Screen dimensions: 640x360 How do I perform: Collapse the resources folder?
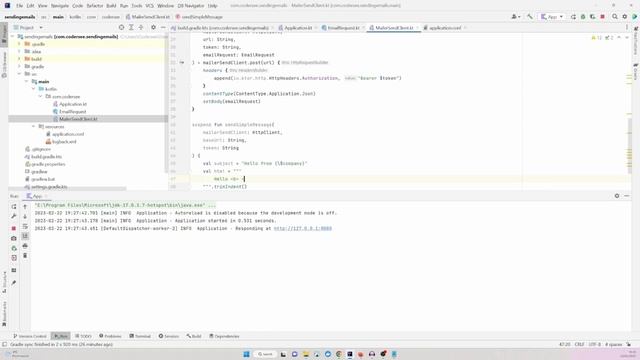point(33,127)
